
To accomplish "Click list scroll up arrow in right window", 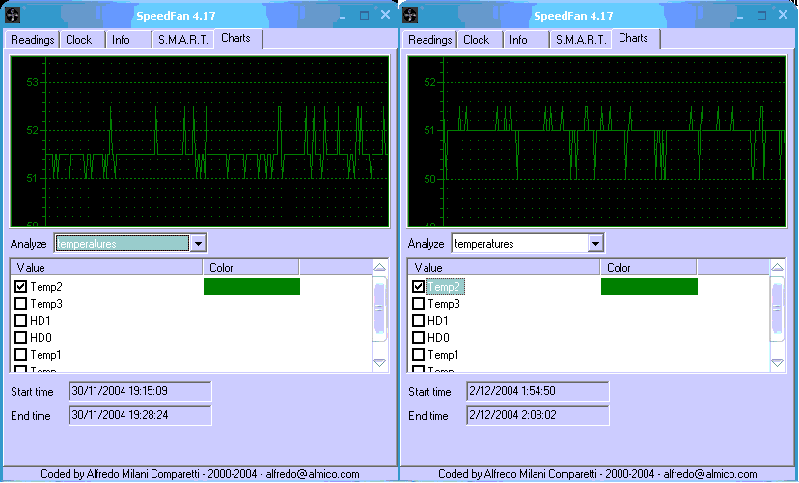I will coord(777,267).
